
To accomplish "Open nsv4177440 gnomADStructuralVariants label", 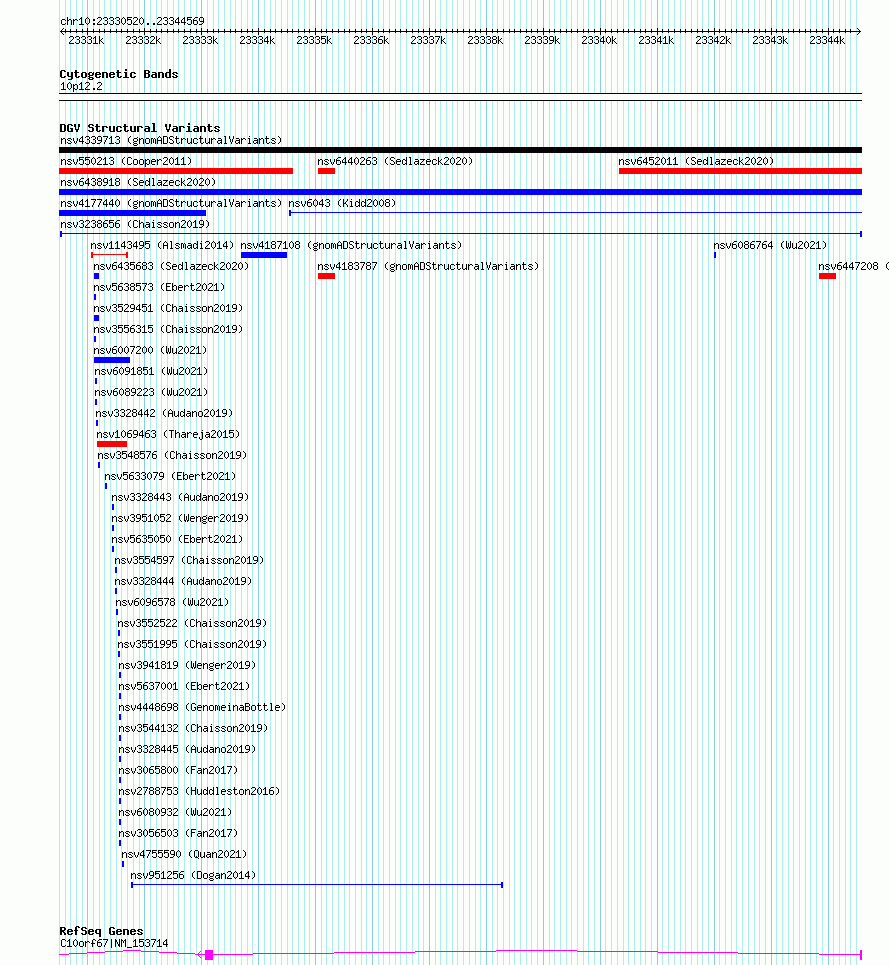I will coord(171,203).
